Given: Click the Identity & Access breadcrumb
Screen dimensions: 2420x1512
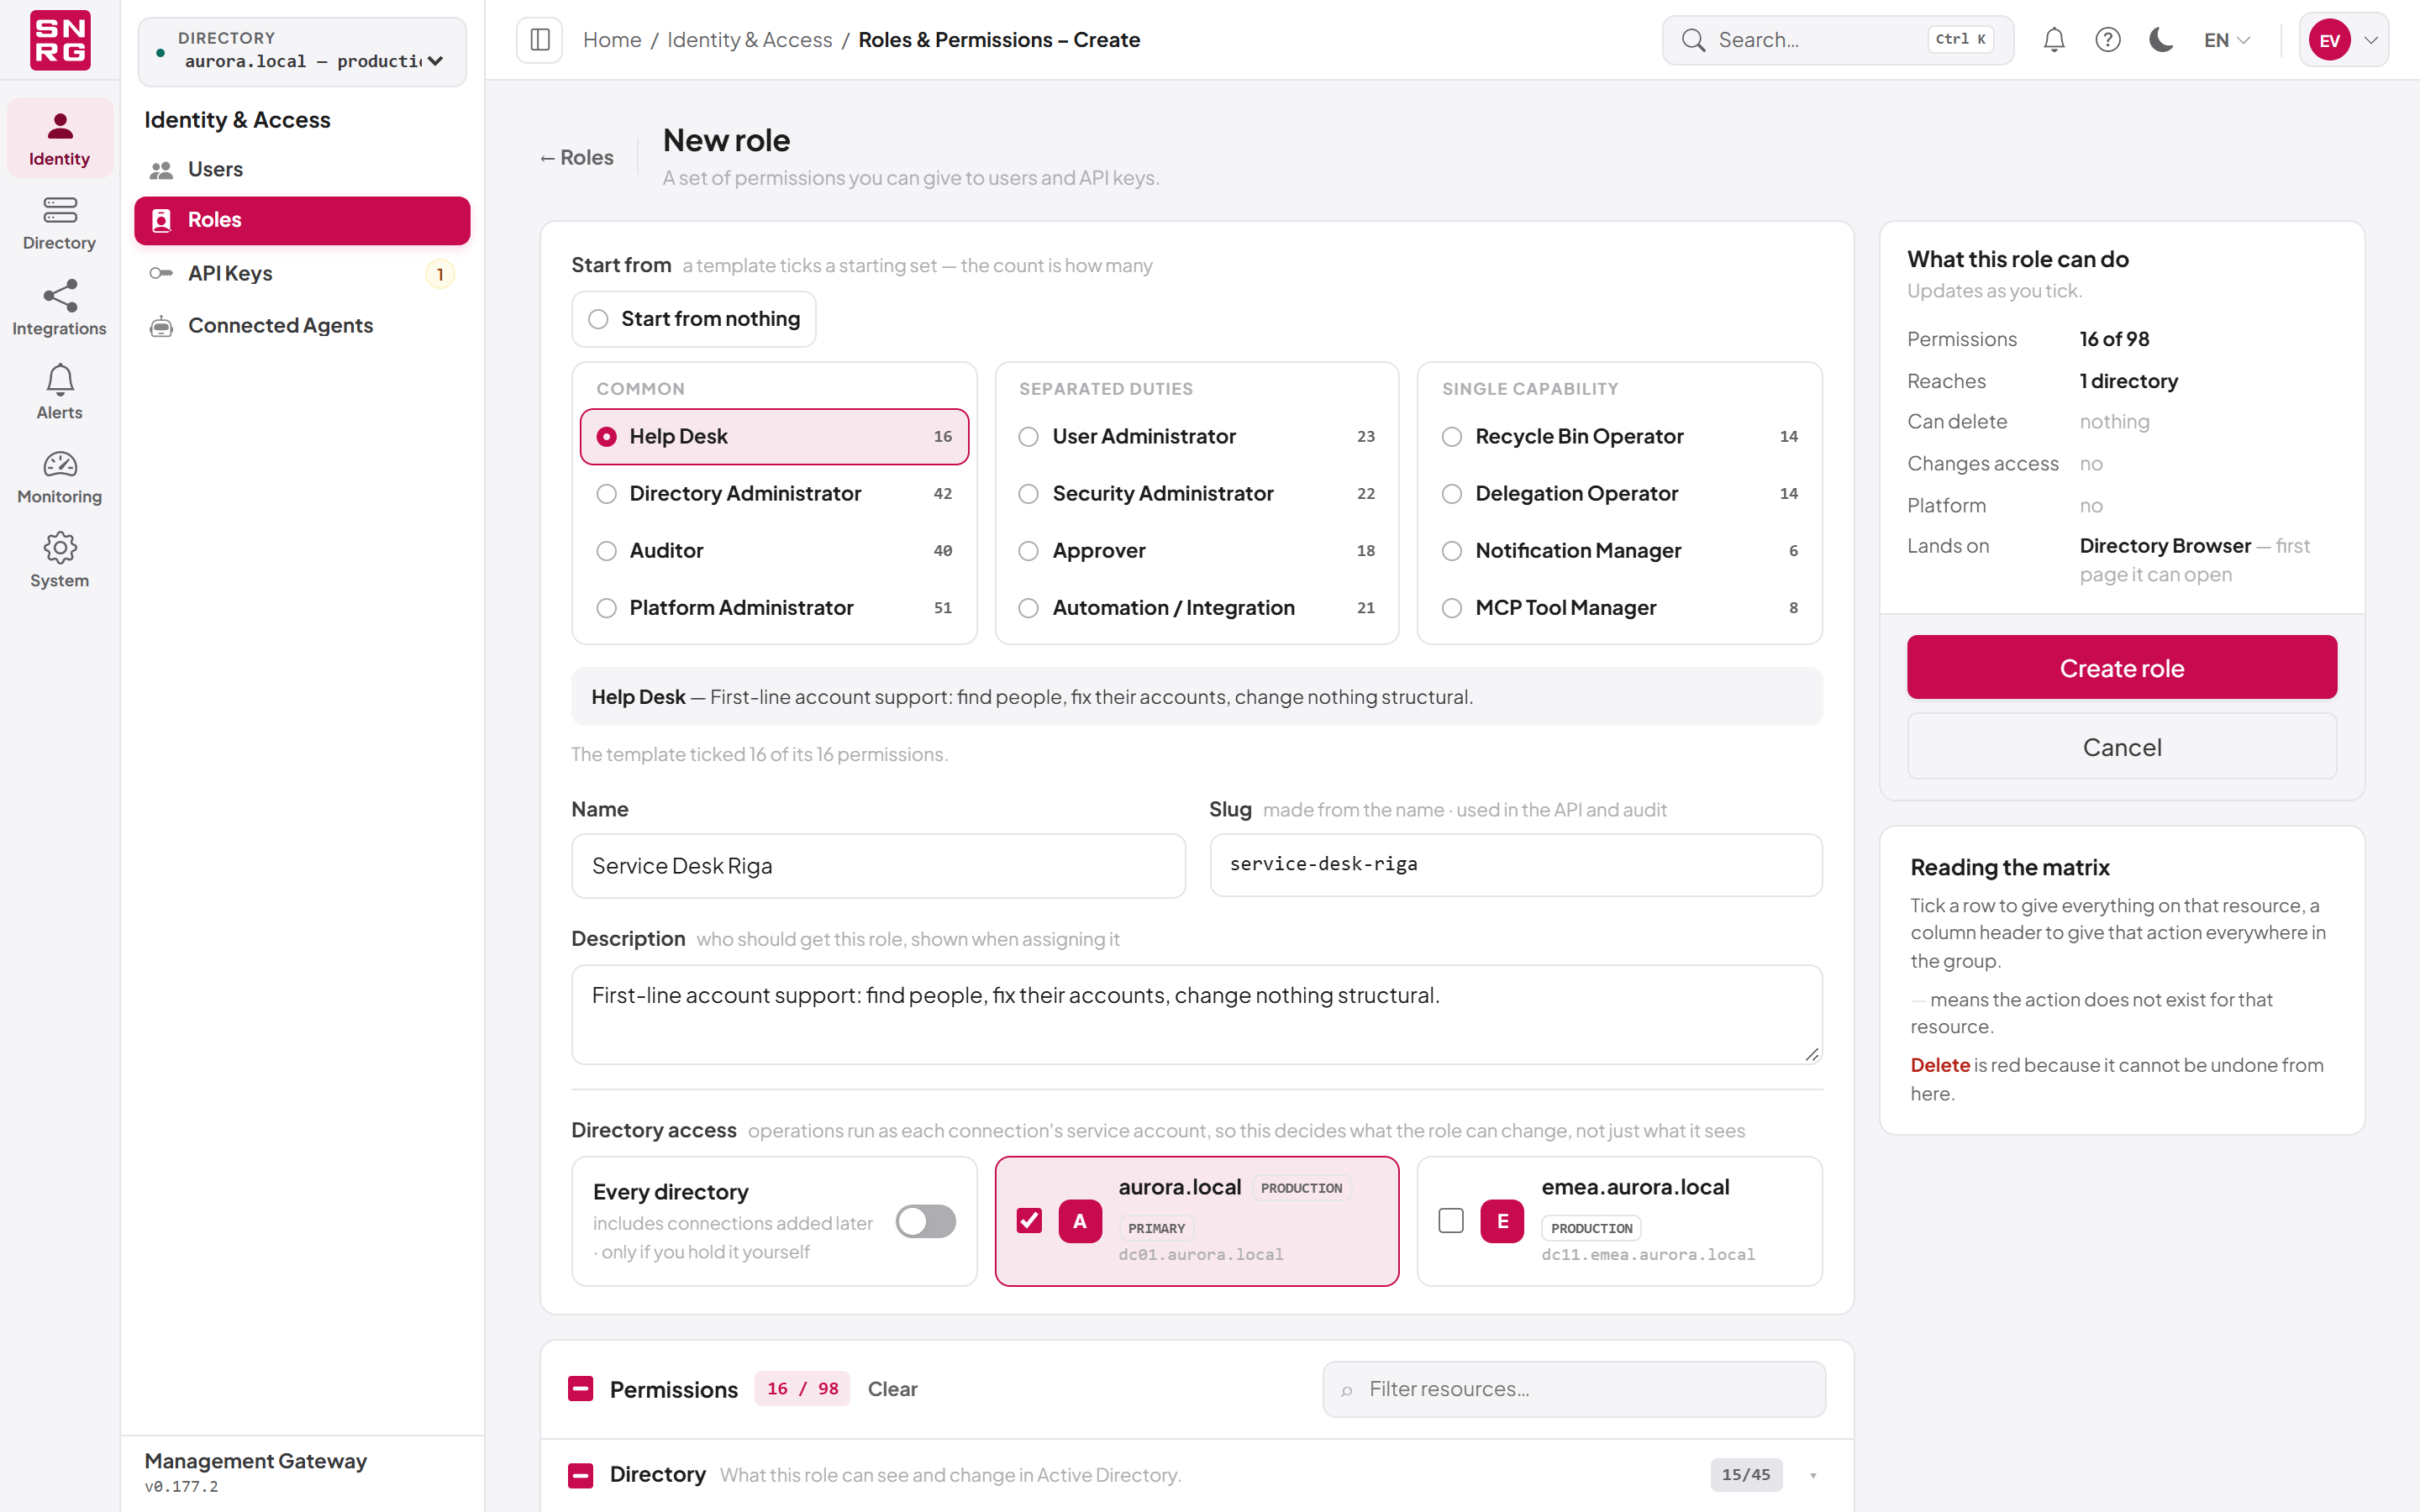Looking at the screenshot, I should pyautogui.click(x=749, y=40).
